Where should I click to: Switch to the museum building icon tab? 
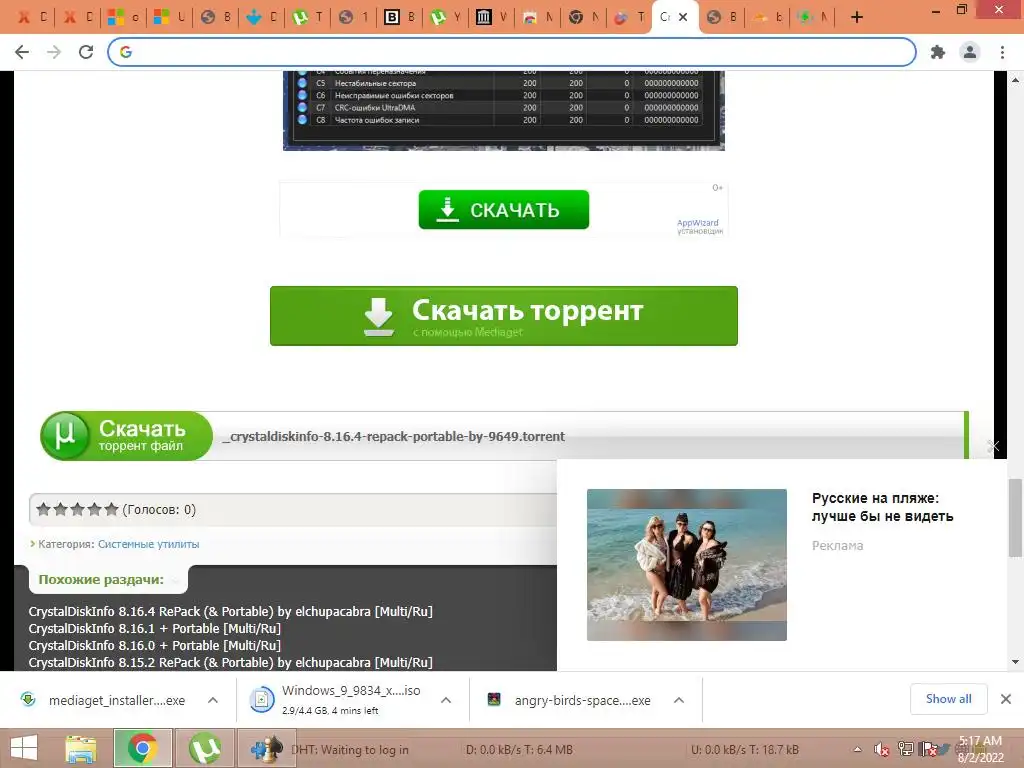coord(491,18)
